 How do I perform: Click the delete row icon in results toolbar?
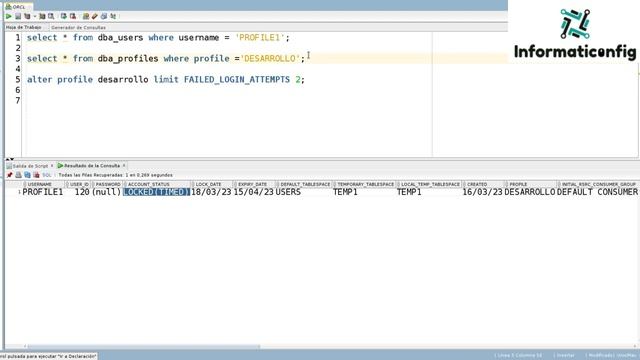36,175
